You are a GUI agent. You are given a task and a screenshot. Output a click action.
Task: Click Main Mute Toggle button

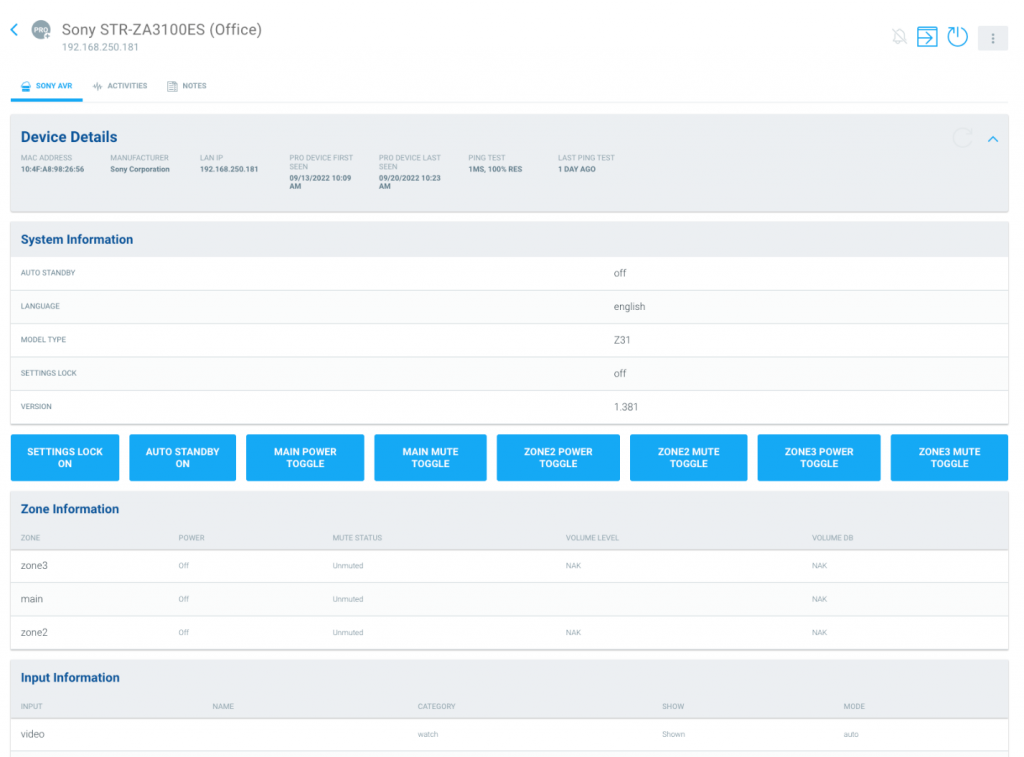pos(430,458)
